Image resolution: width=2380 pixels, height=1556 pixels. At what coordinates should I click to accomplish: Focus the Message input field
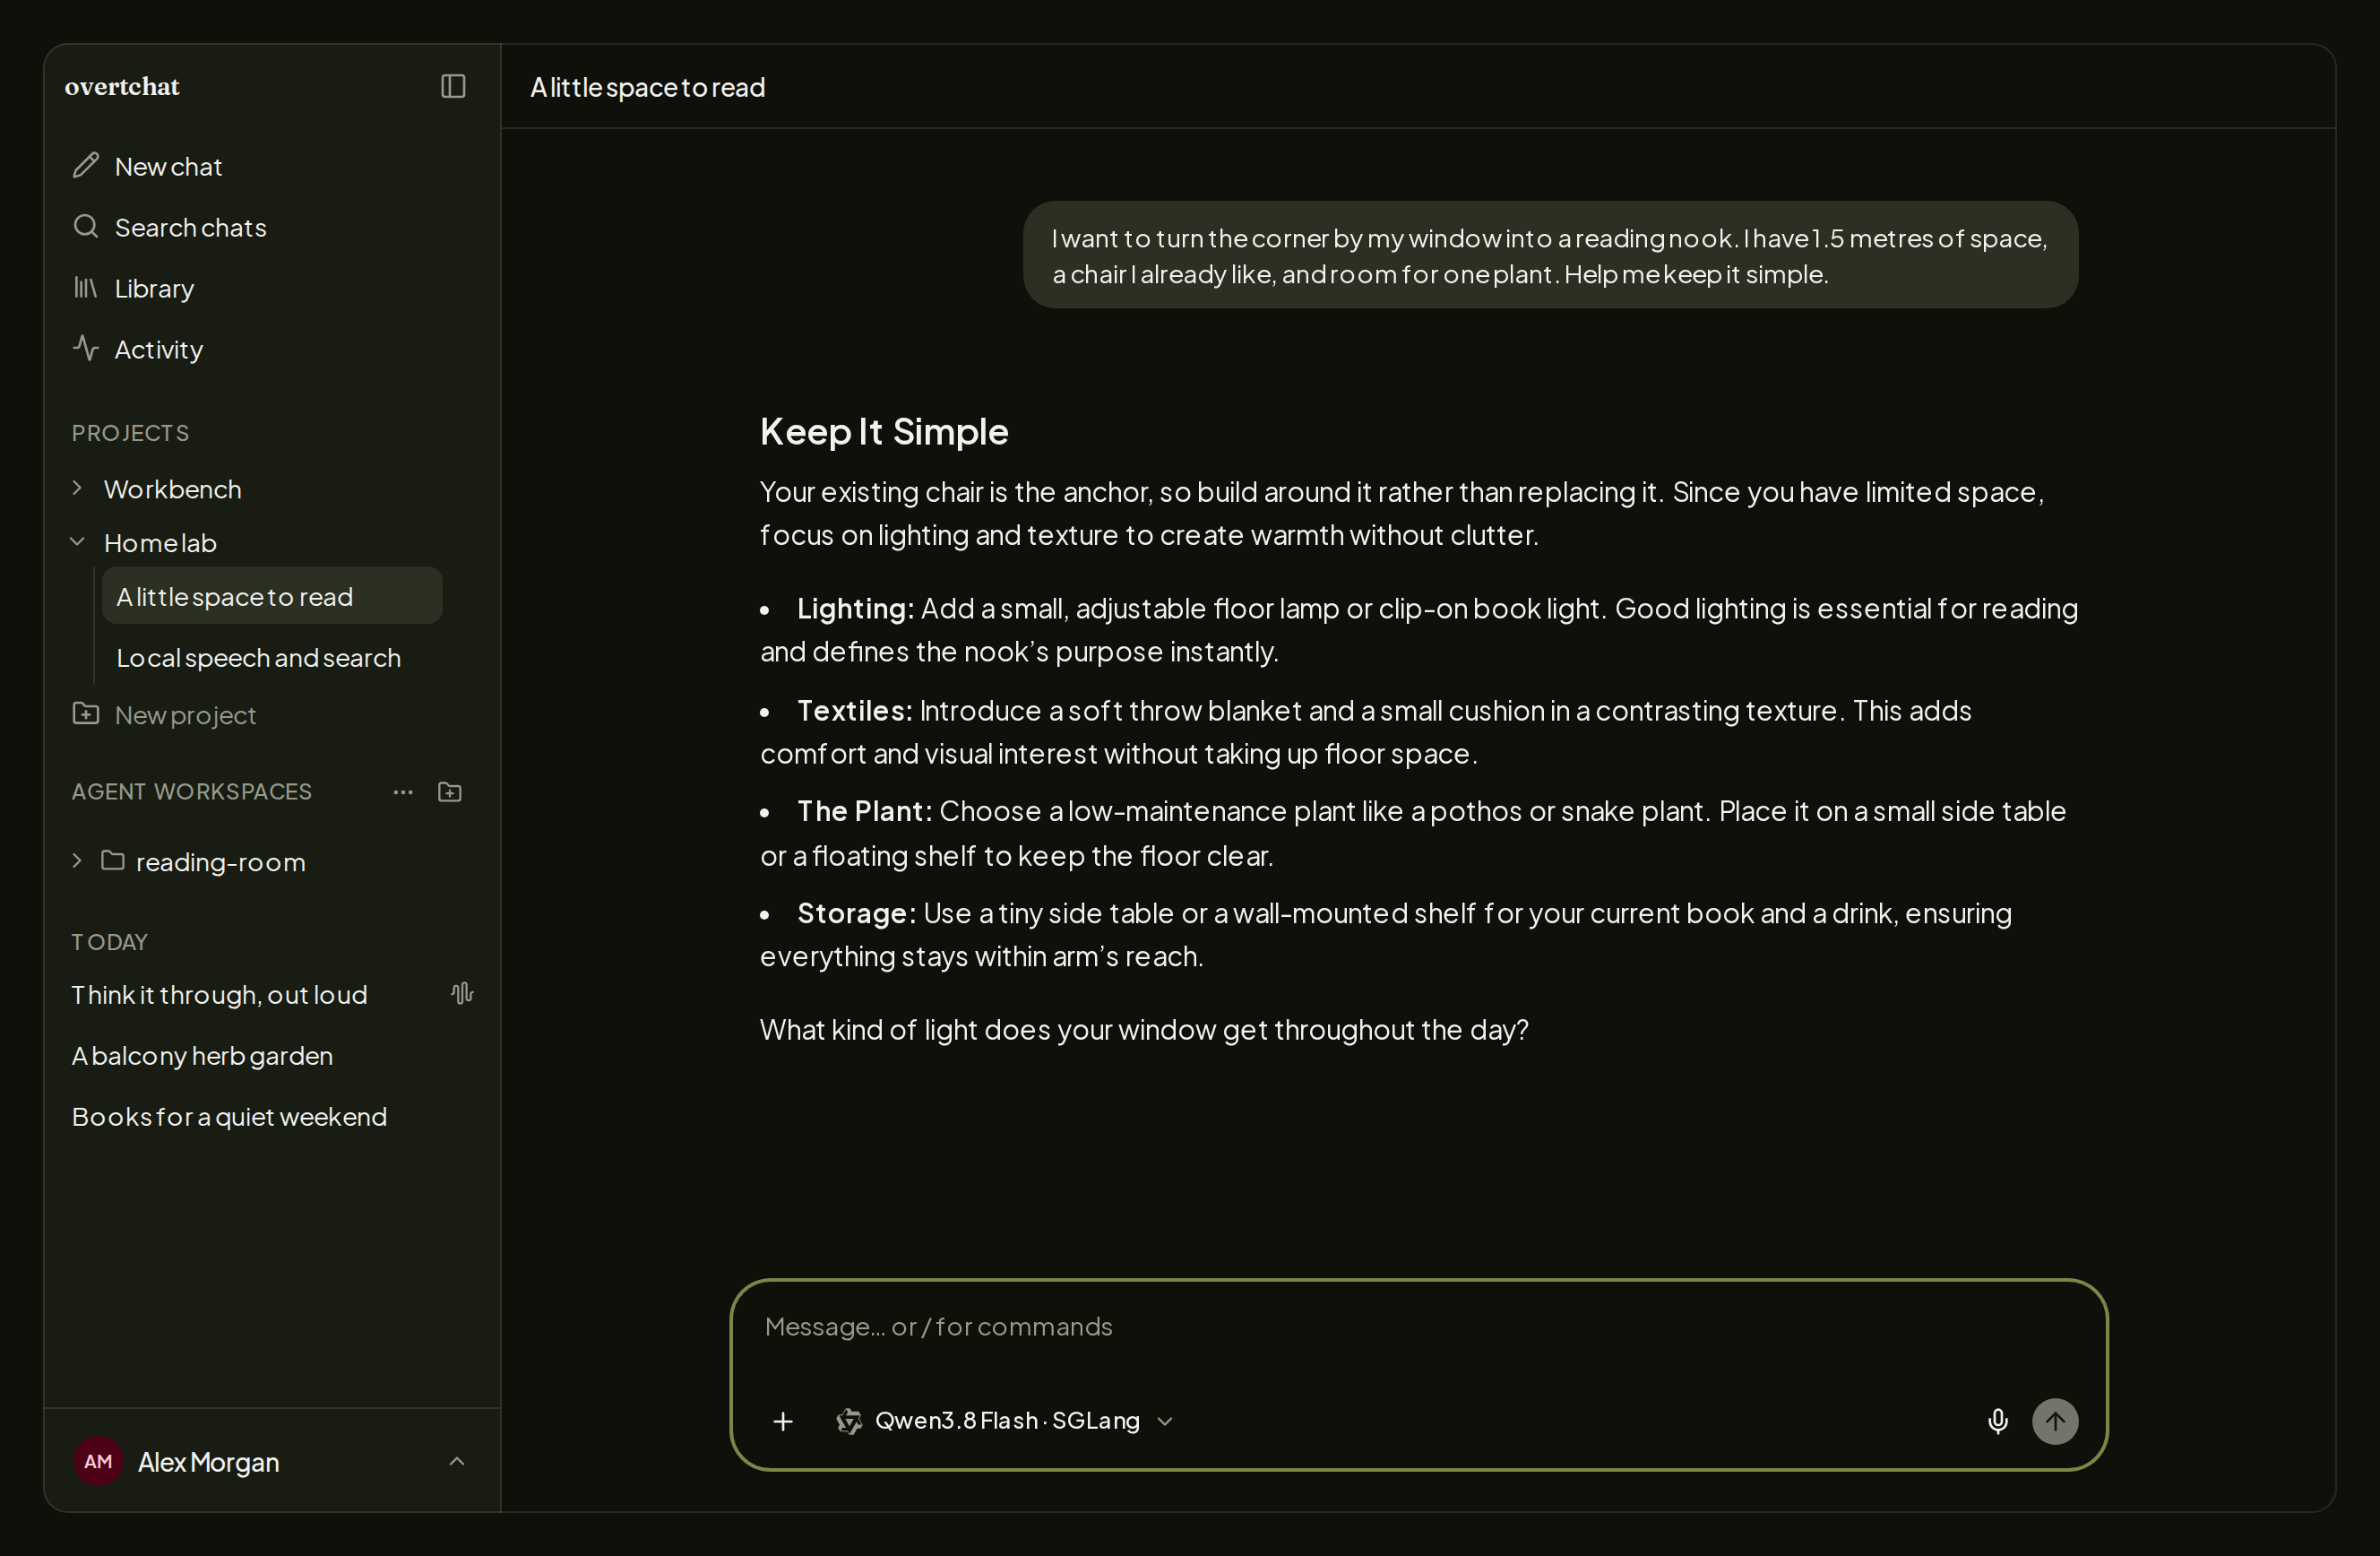click(1418, 1327)
